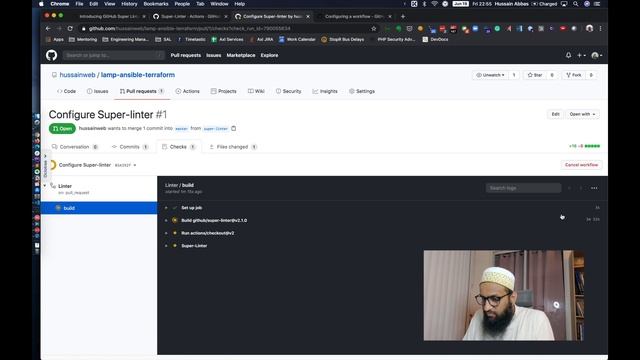Switch to the Projects tab
The width and height of the screenshot is (640, 360).
tap(223, 91)
